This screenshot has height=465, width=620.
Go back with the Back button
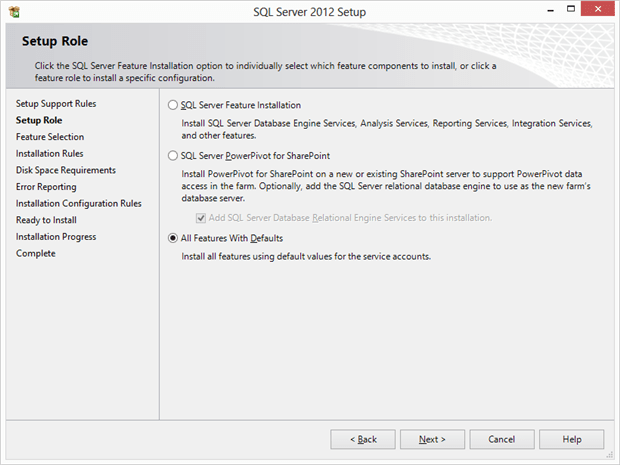coord(363,439)
